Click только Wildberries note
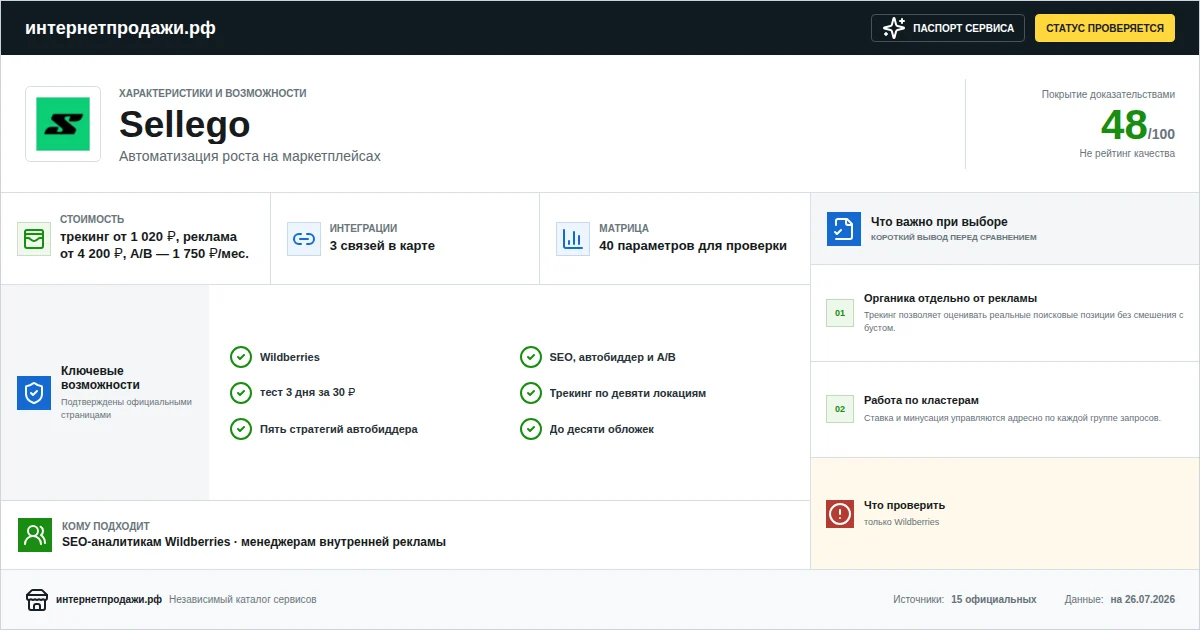1200x630 pixels. (x=902, y=522)
